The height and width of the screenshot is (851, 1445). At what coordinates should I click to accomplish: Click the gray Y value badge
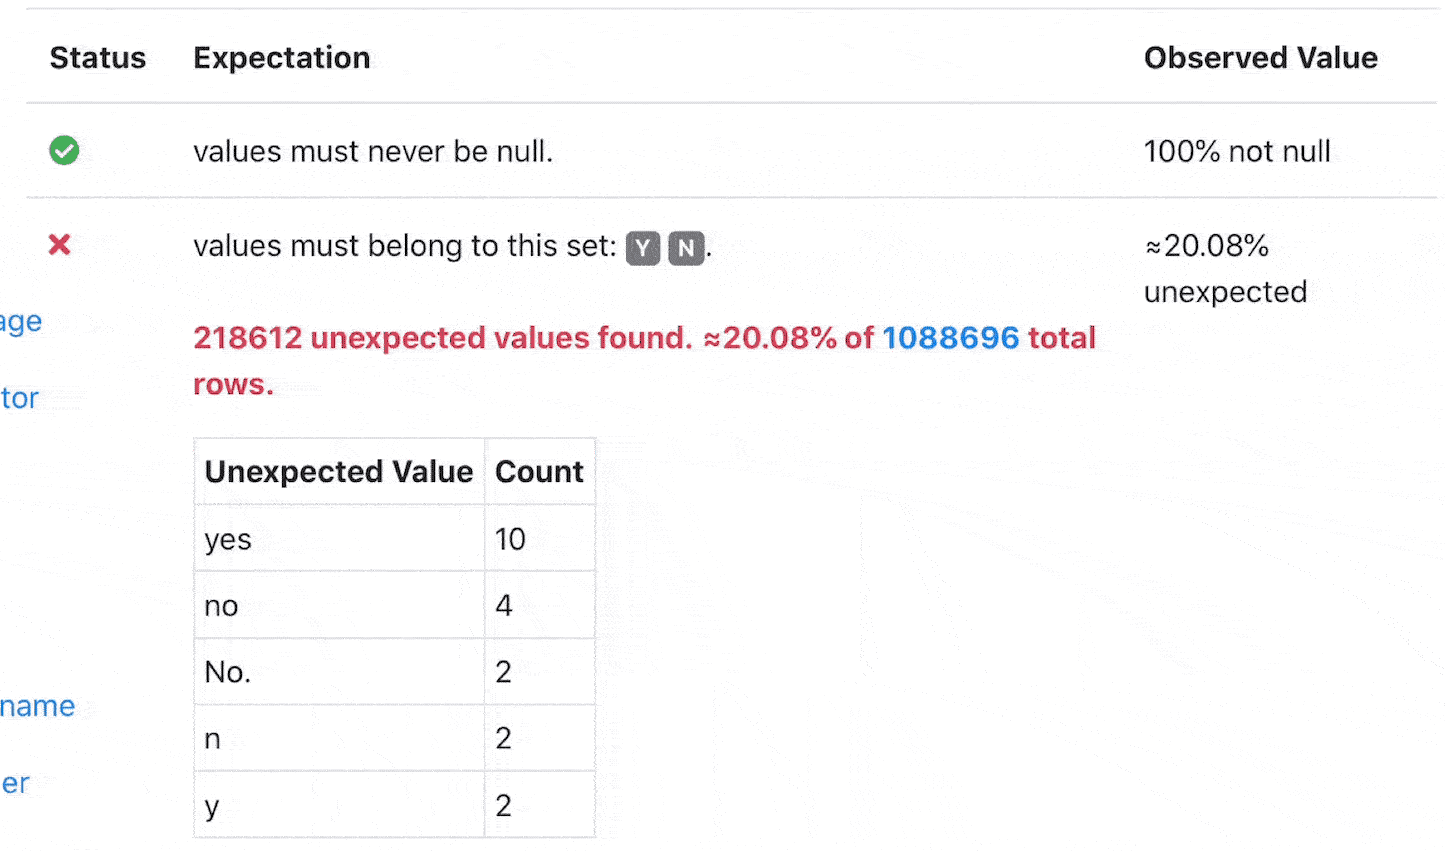643,248
